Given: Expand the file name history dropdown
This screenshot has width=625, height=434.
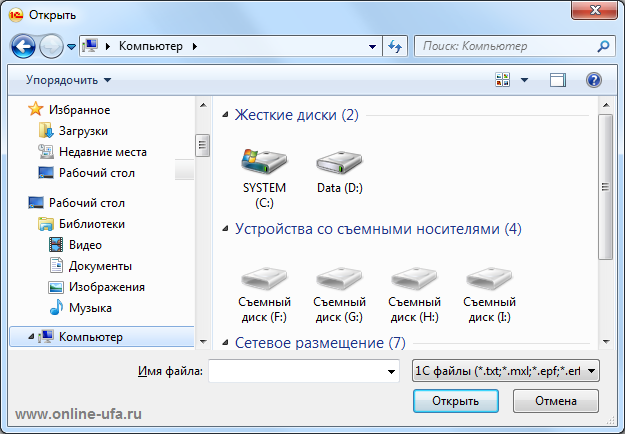Looking at the screenshot, I should (391, 371).
